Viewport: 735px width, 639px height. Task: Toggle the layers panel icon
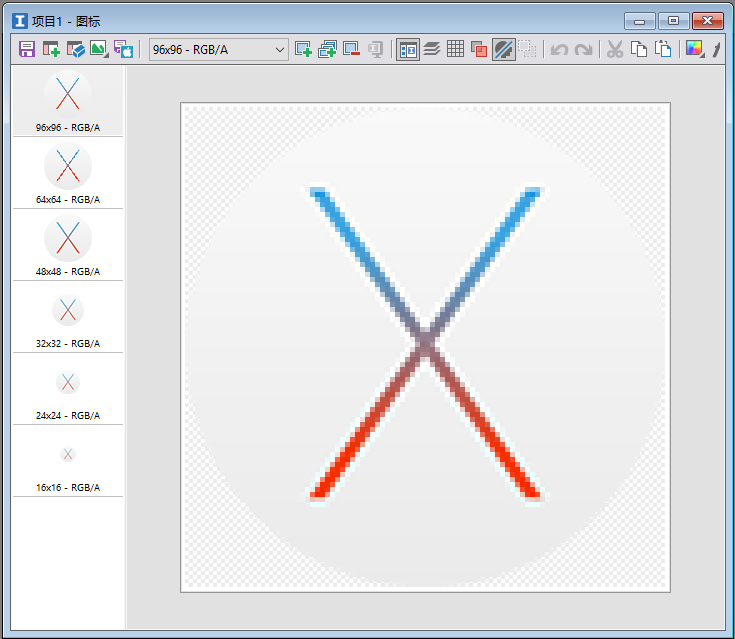(x=432, y=49)
